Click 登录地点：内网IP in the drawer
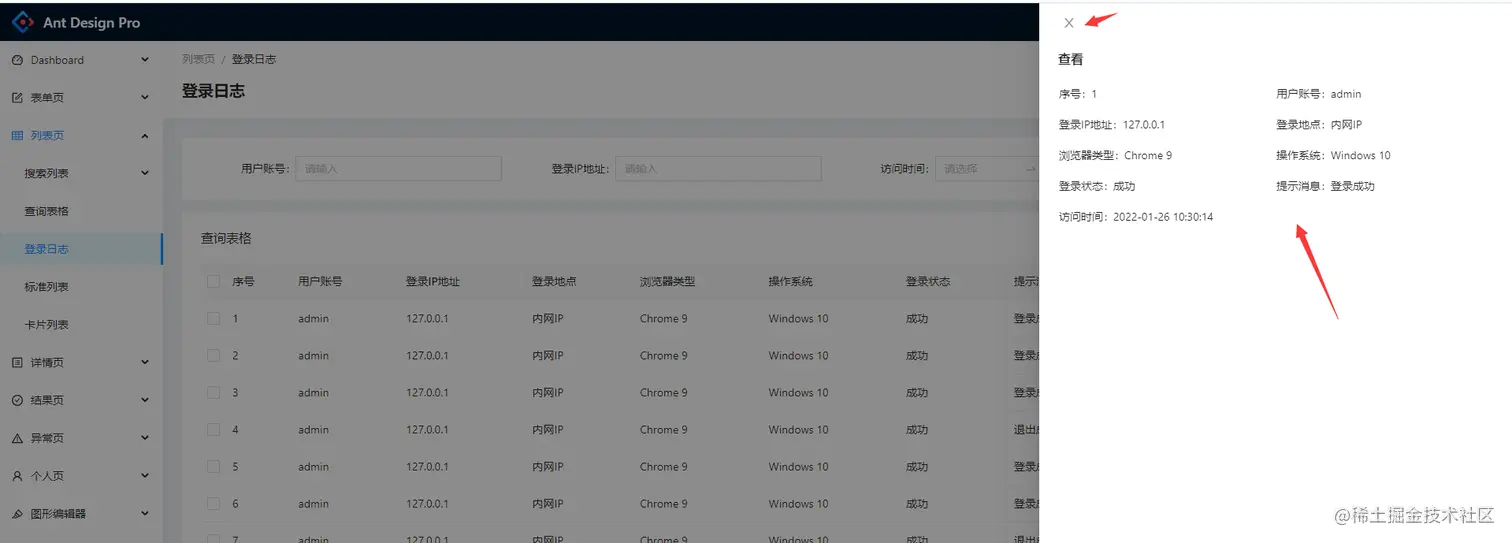This screenshot has width=1512, height=543. 1319,125
